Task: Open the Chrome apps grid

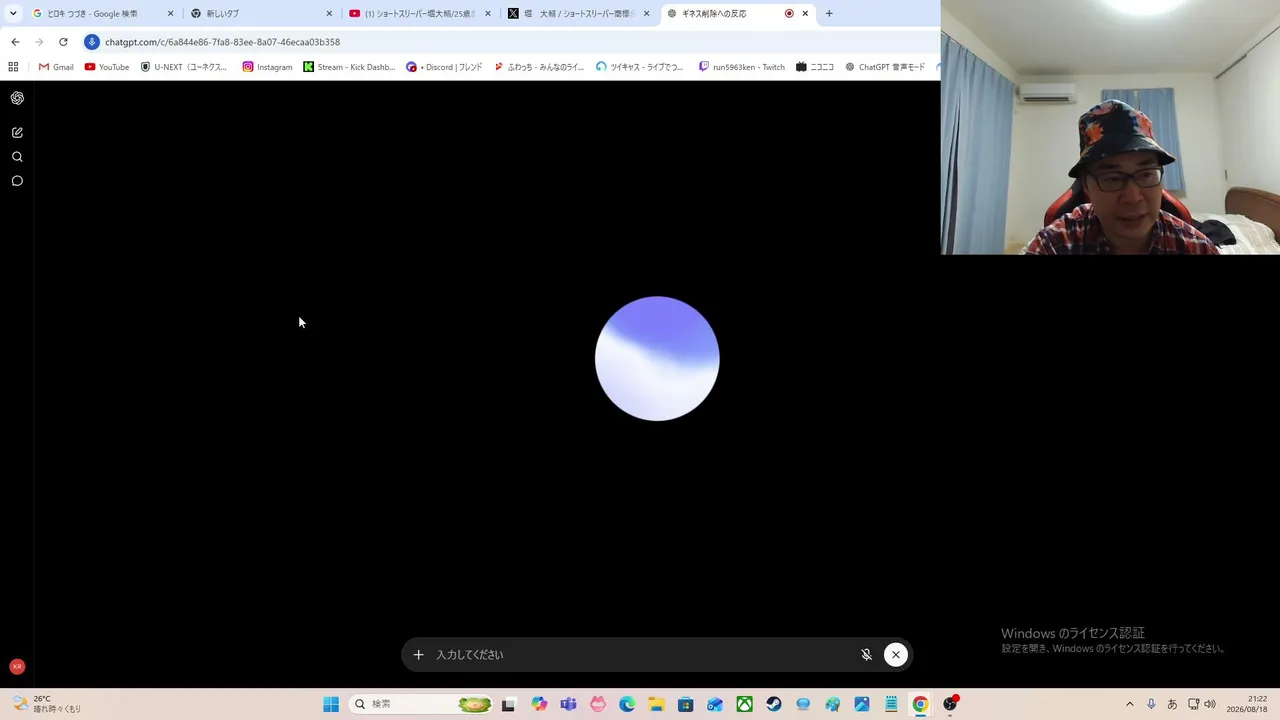Action: 13,67
